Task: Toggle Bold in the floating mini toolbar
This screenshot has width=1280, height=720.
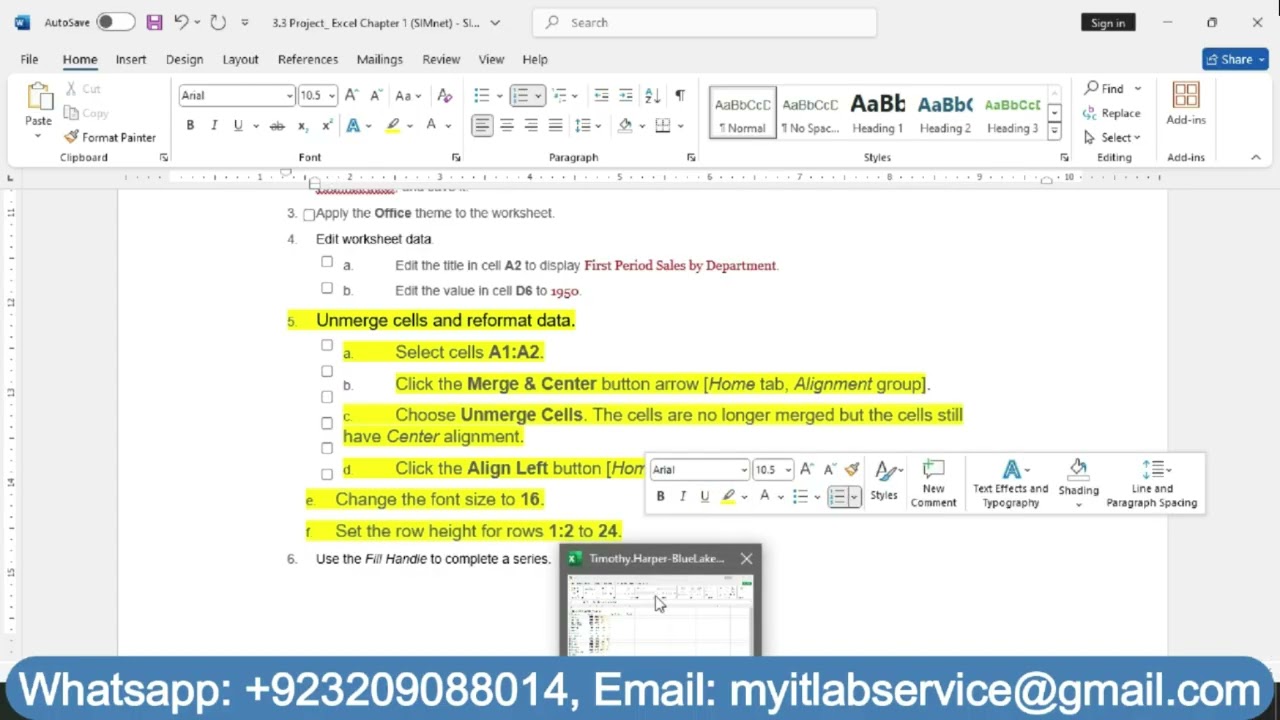Action: (660, 496)
